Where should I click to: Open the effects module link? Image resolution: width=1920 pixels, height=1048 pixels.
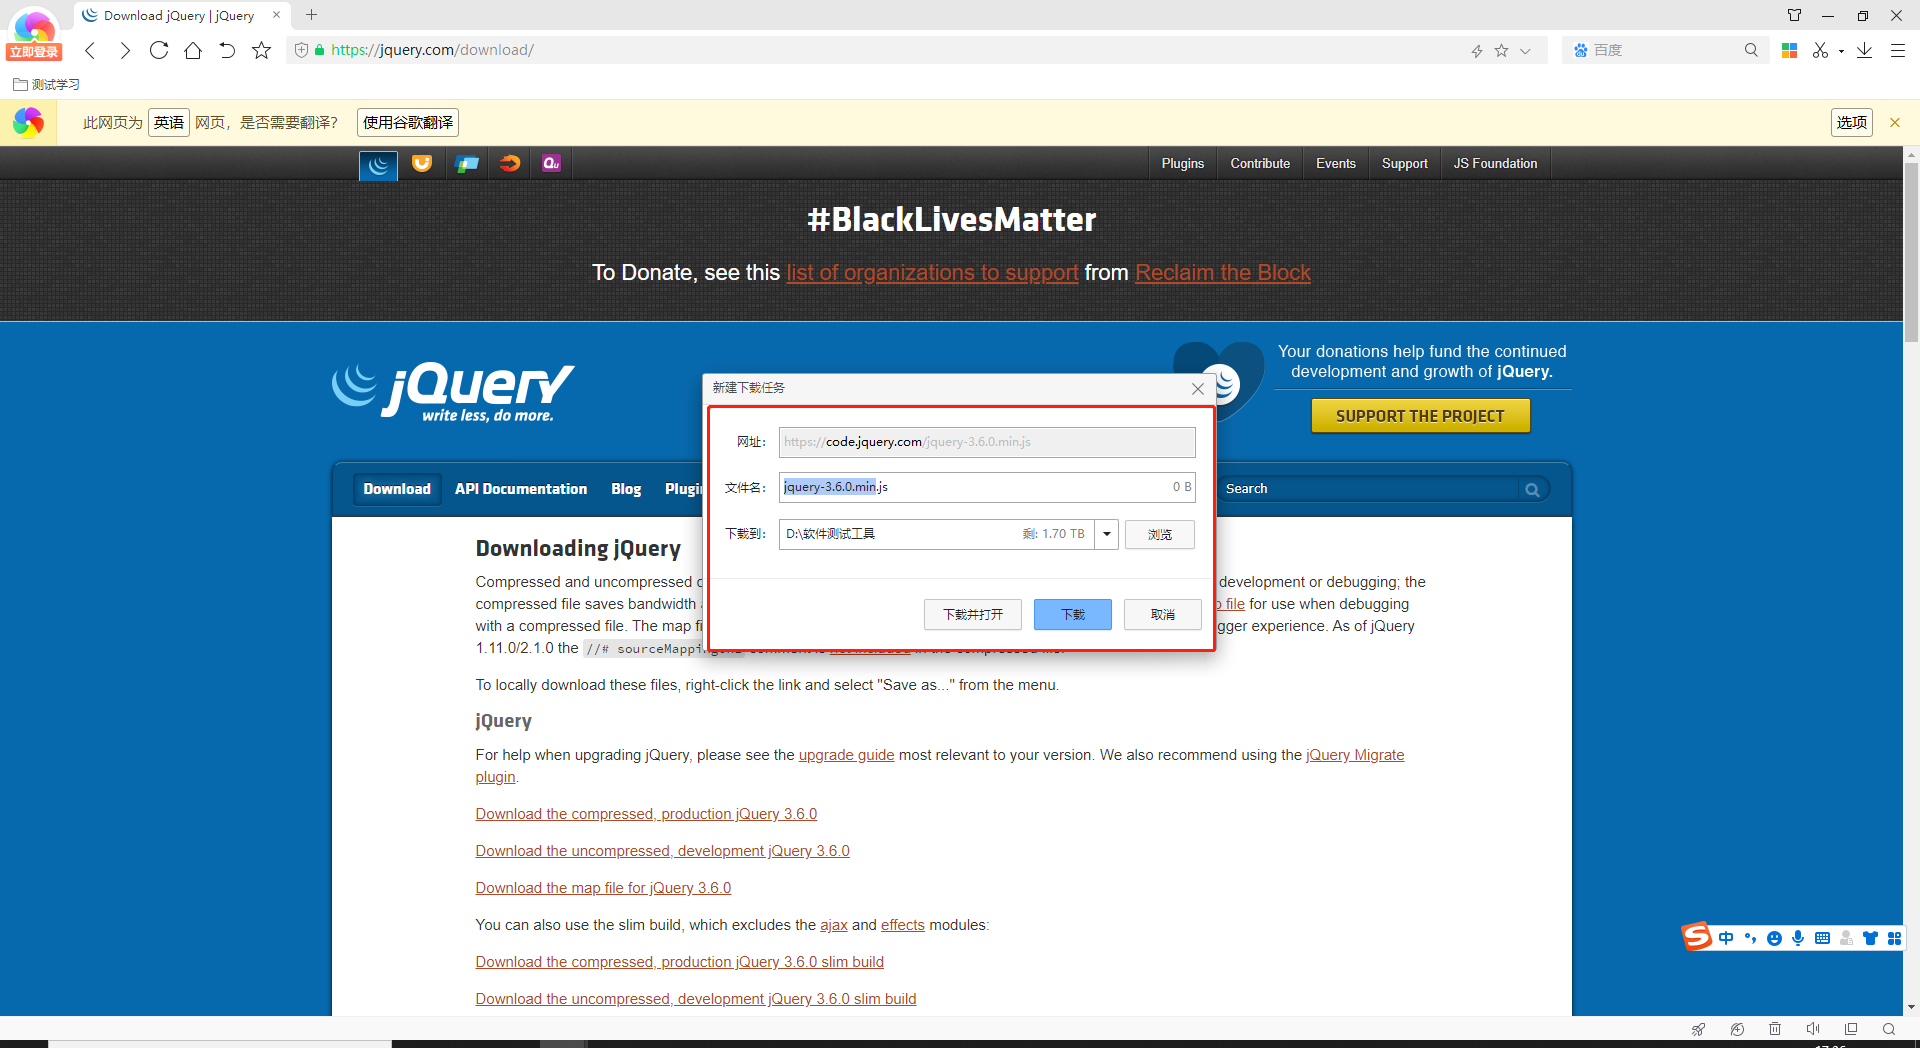pyautogui.click(x=903, y=925)
